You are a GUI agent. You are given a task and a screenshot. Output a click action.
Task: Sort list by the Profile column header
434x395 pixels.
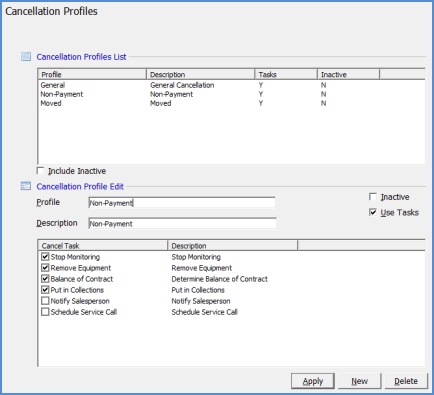tap(92, 74)
